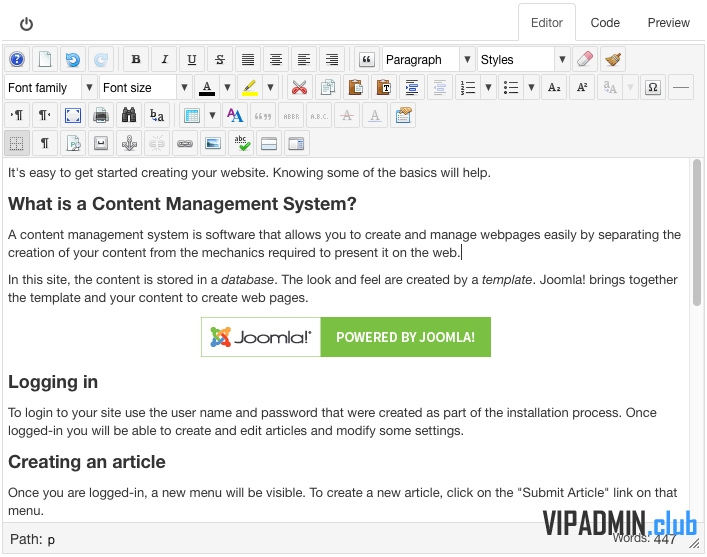
Task: Undo the last change
Action: pos(73,59)
